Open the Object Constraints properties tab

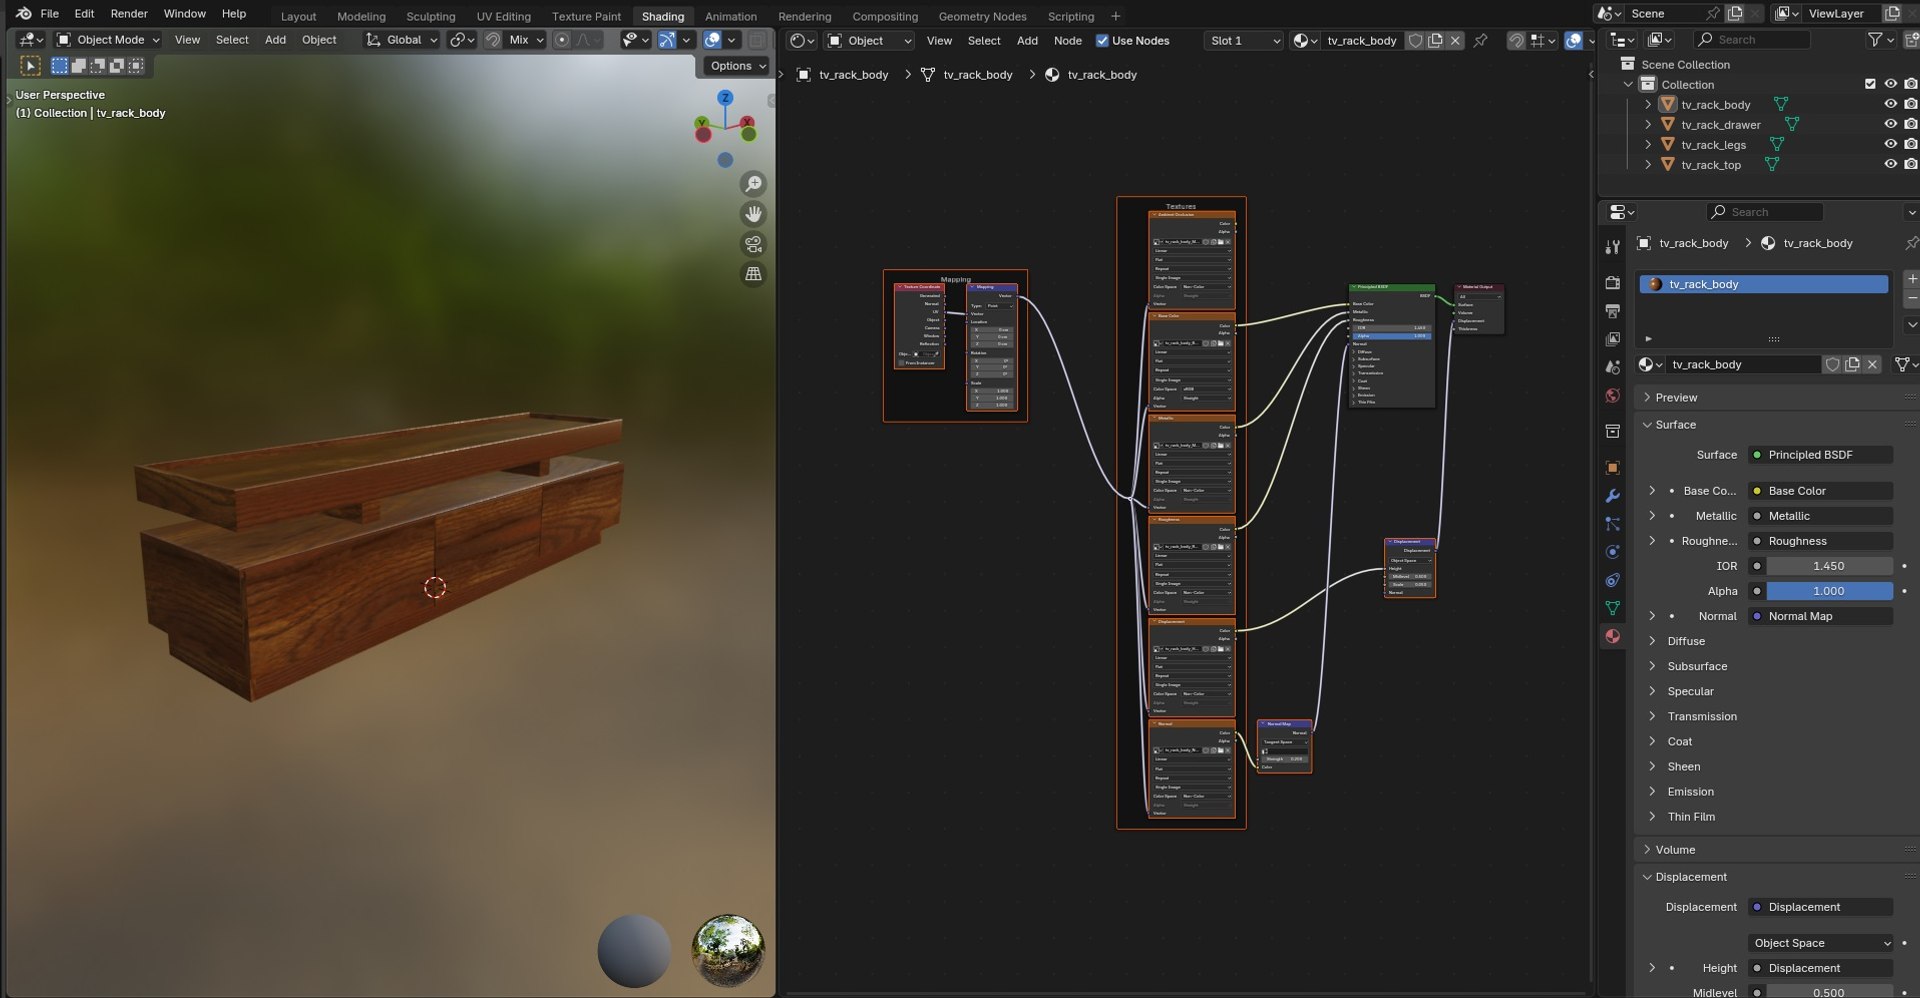[x=1612, y=580]
